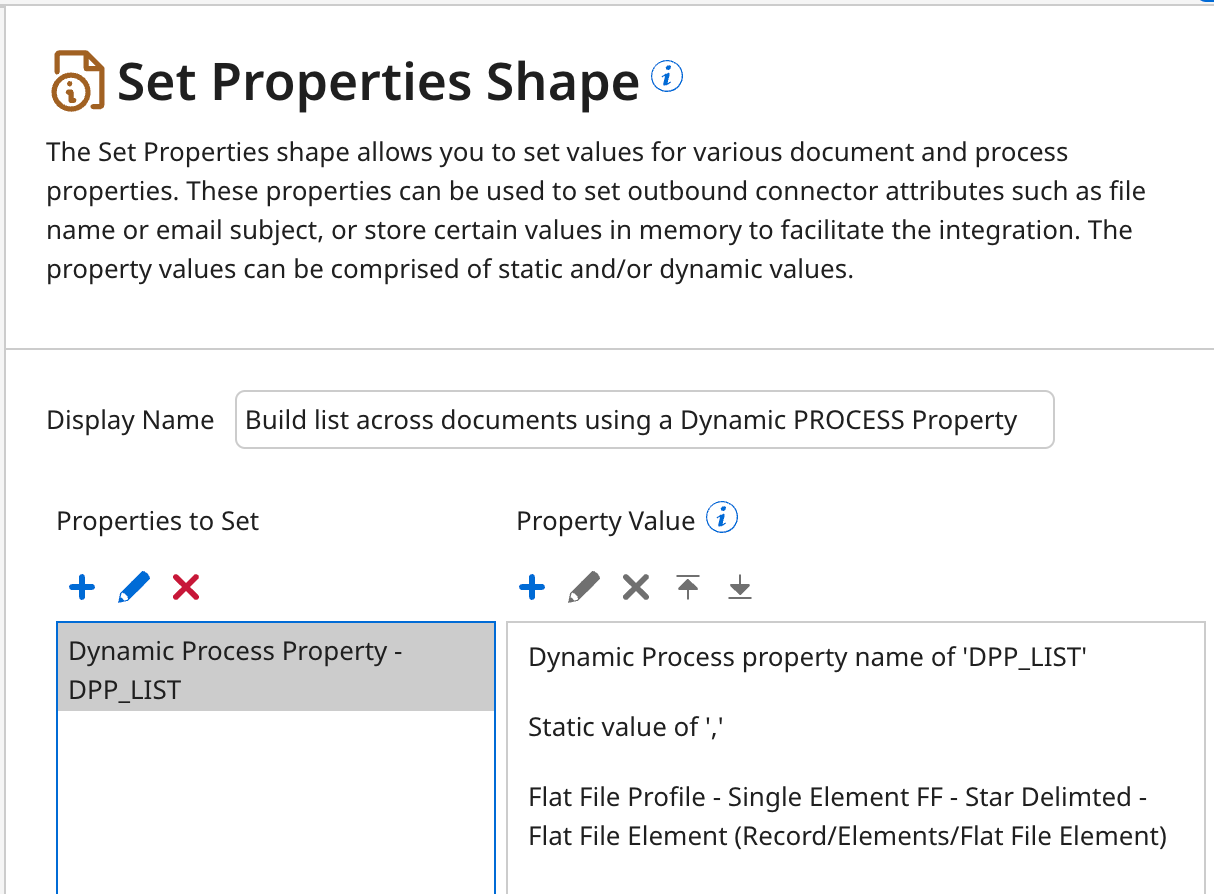The height and width of the screenshot is (894, 1214).
Task: Select the Static value of ',' row
Action: (625, 727)
